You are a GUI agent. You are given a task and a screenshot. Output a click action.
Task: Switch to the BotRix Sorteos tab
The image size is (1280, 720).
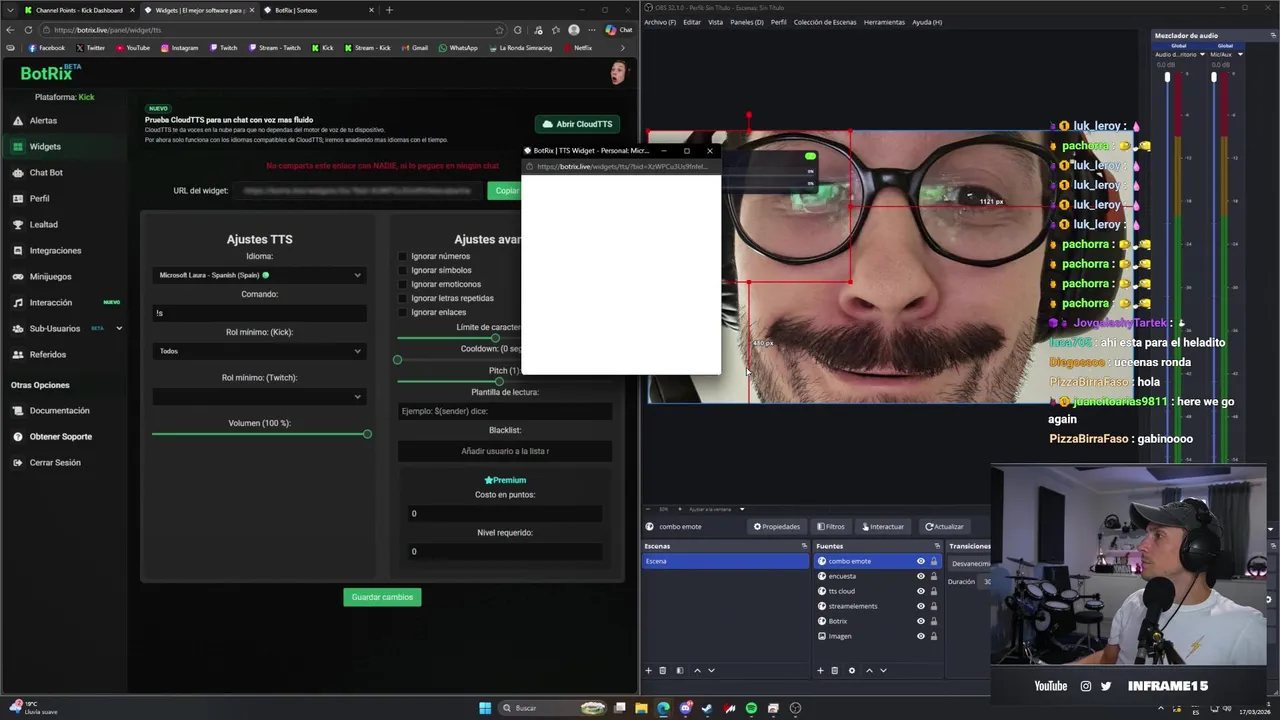click(x=320, y=10)
